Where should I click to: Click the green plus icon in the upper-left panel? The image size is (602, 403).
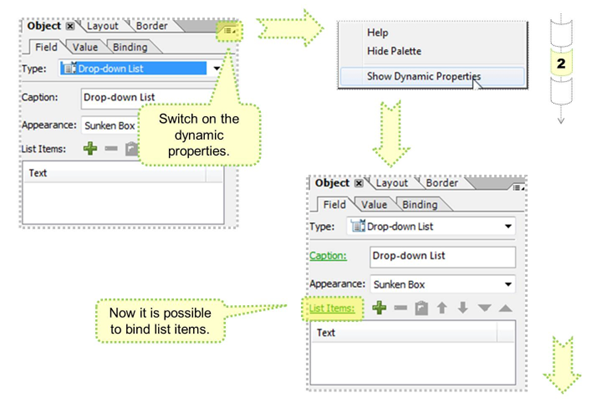(89, 149)
